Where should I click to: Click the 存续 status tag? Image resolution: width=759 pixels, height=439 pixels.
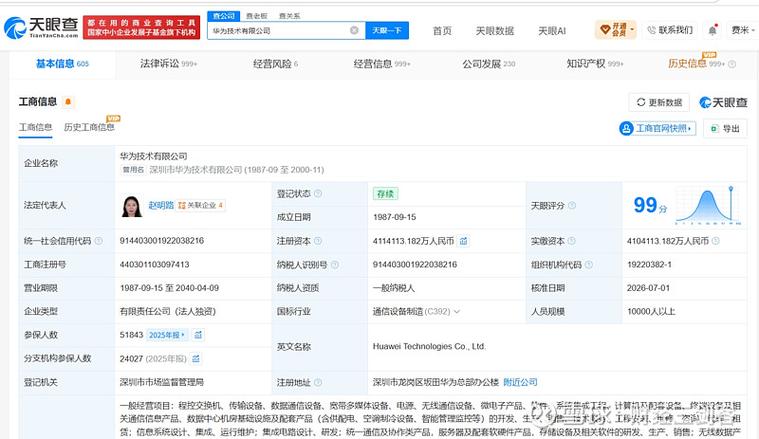(385, 194)
